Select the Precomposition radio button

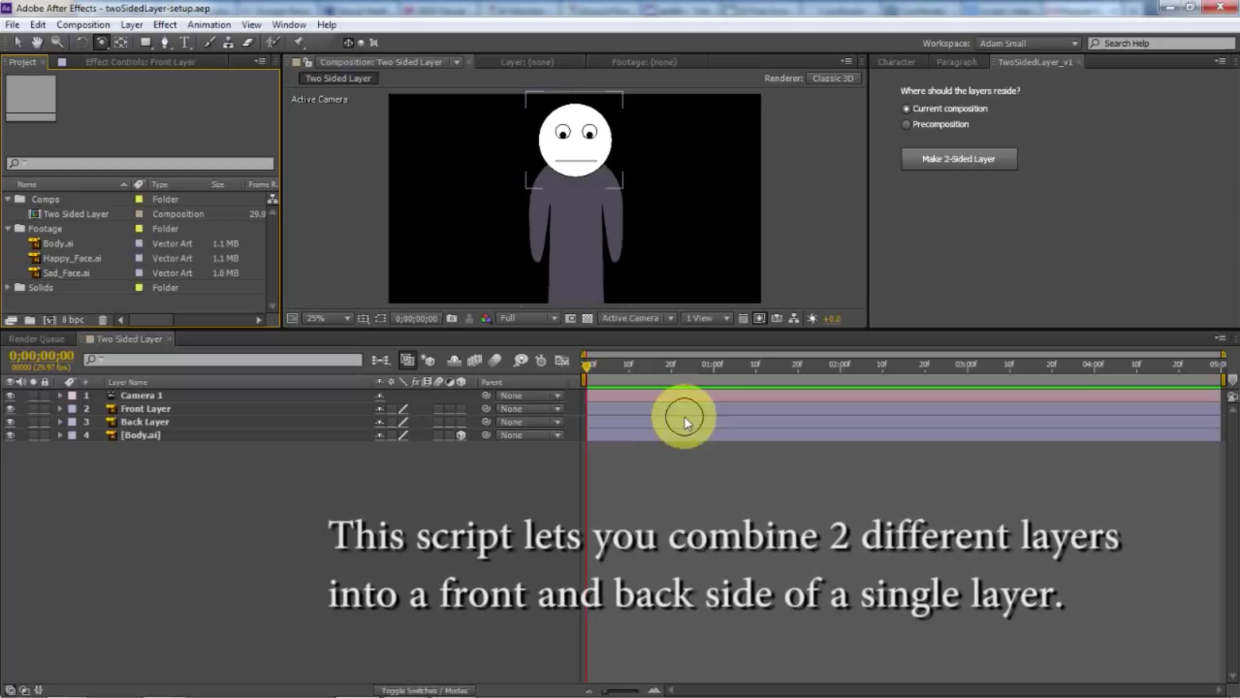click(x=906, y=124)
